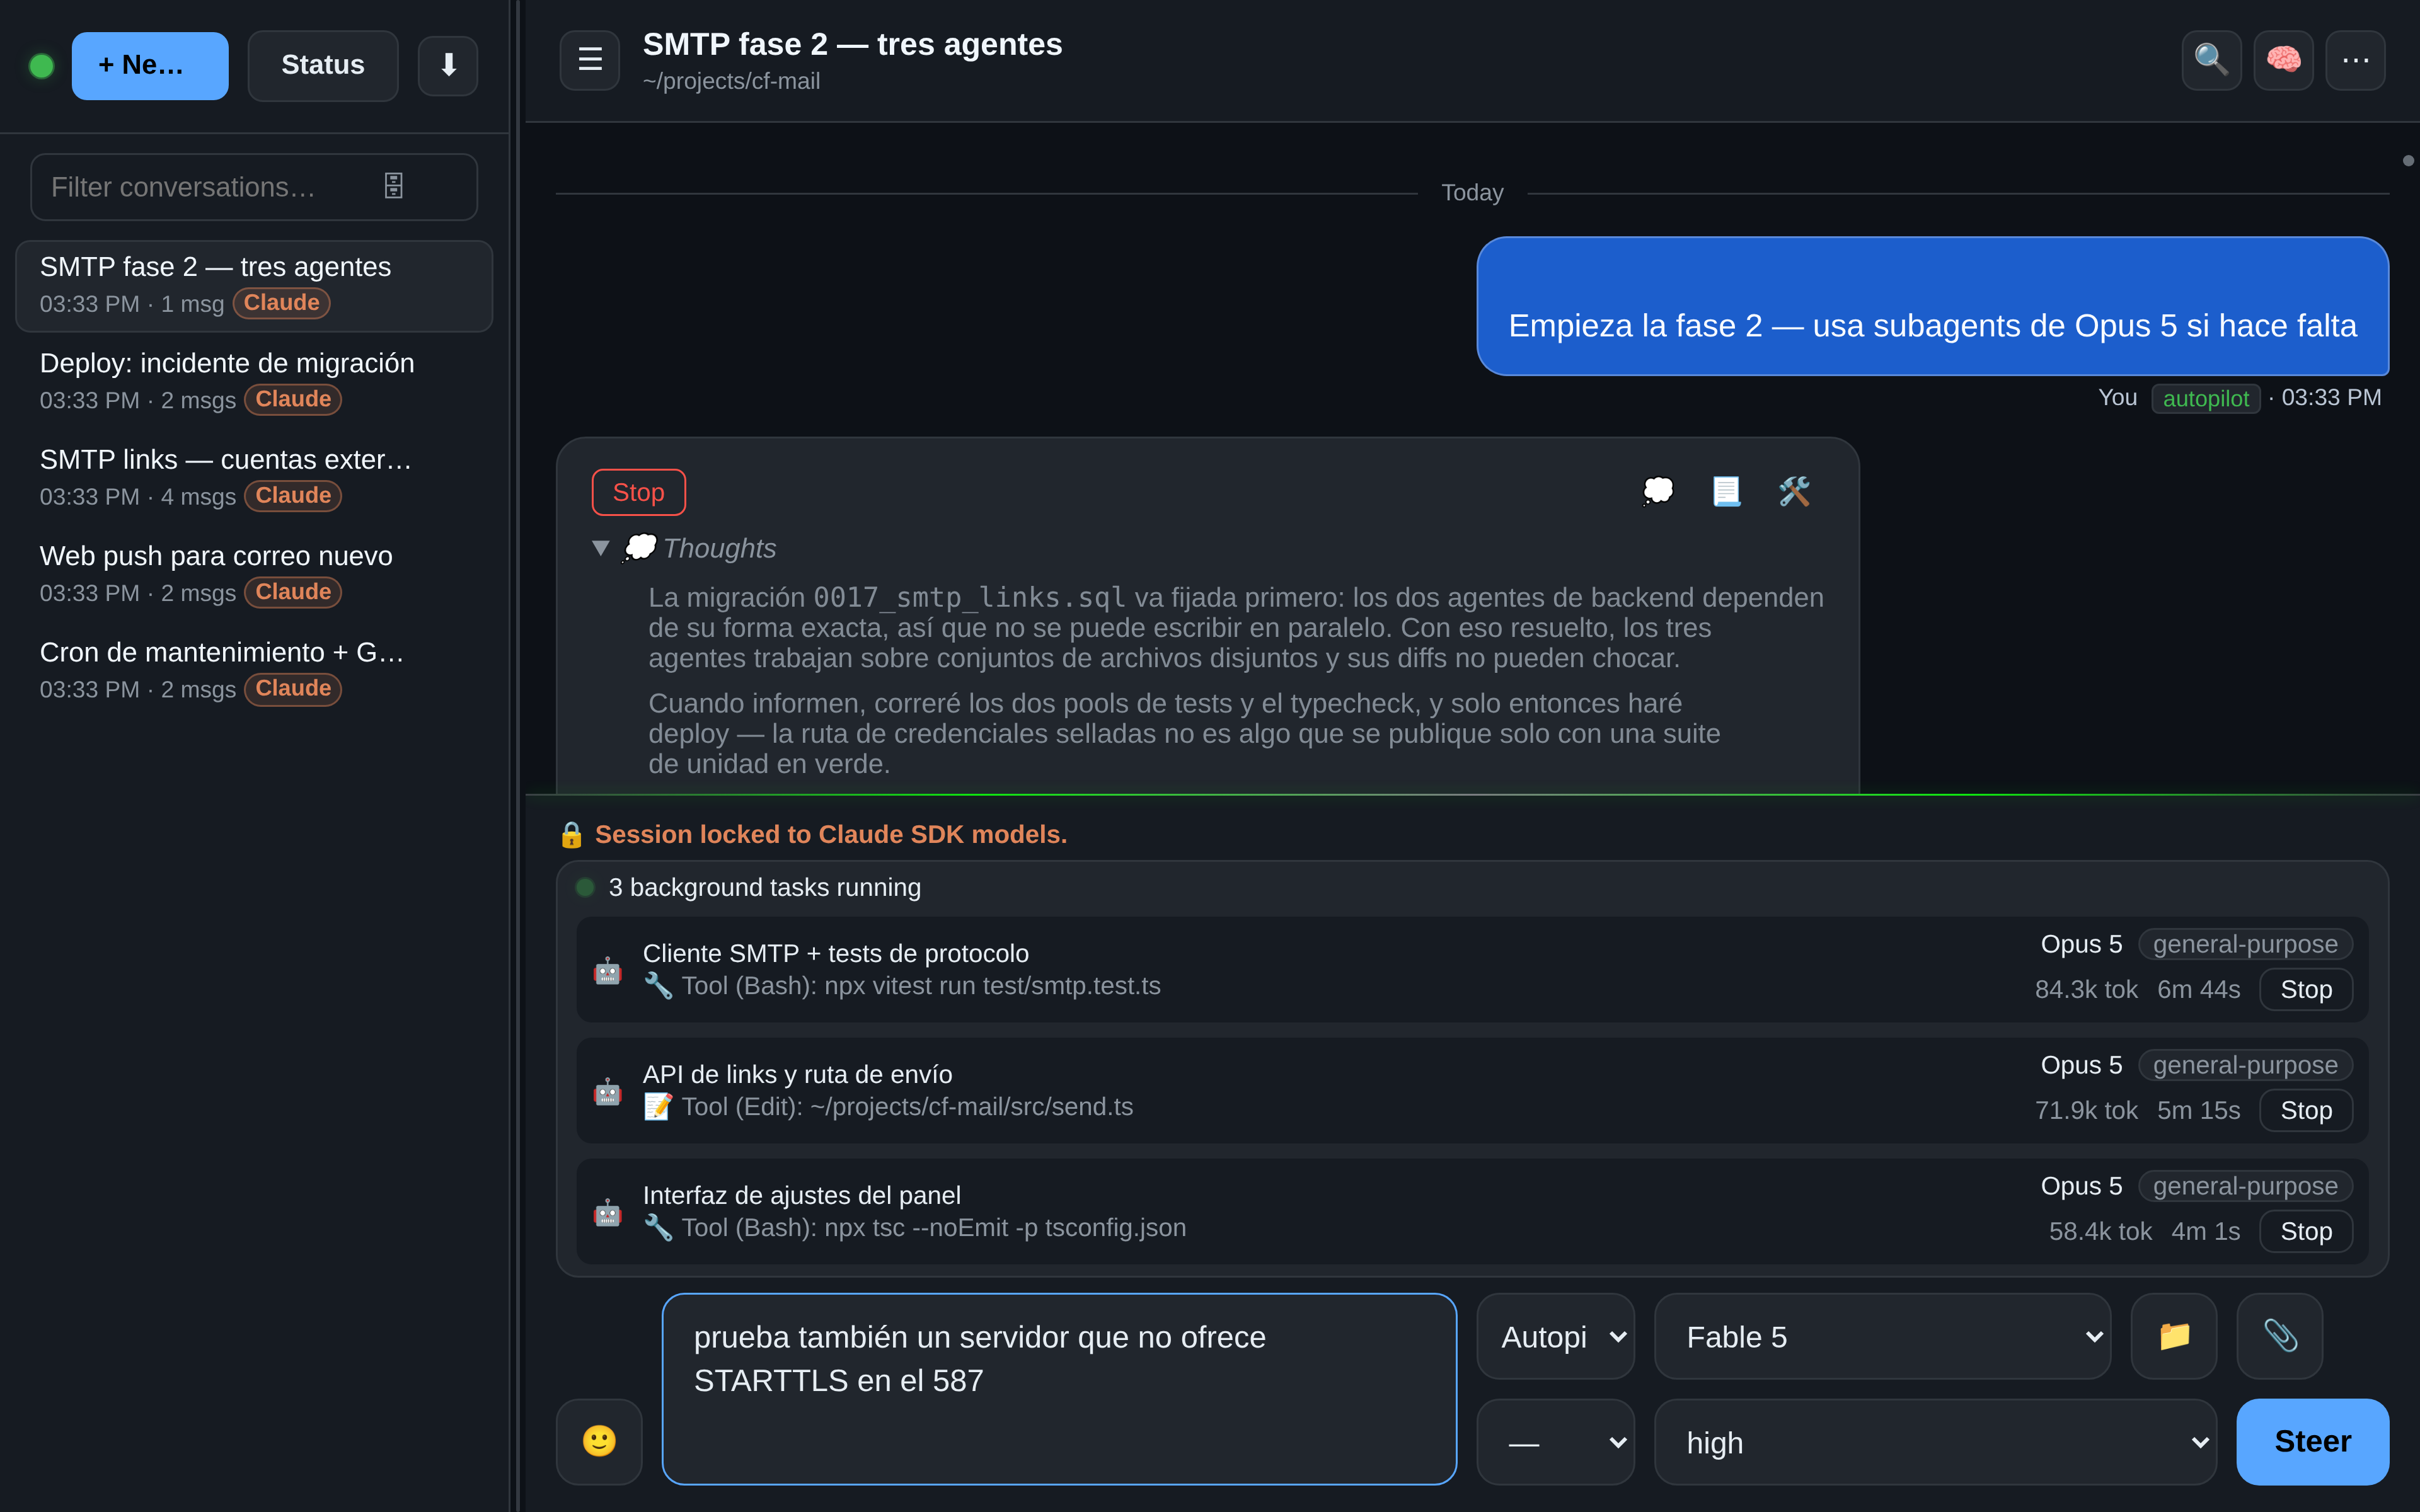Open conversation Cron de mantenimiento + G…
2420x1512 pixels.
click(254, 670)
